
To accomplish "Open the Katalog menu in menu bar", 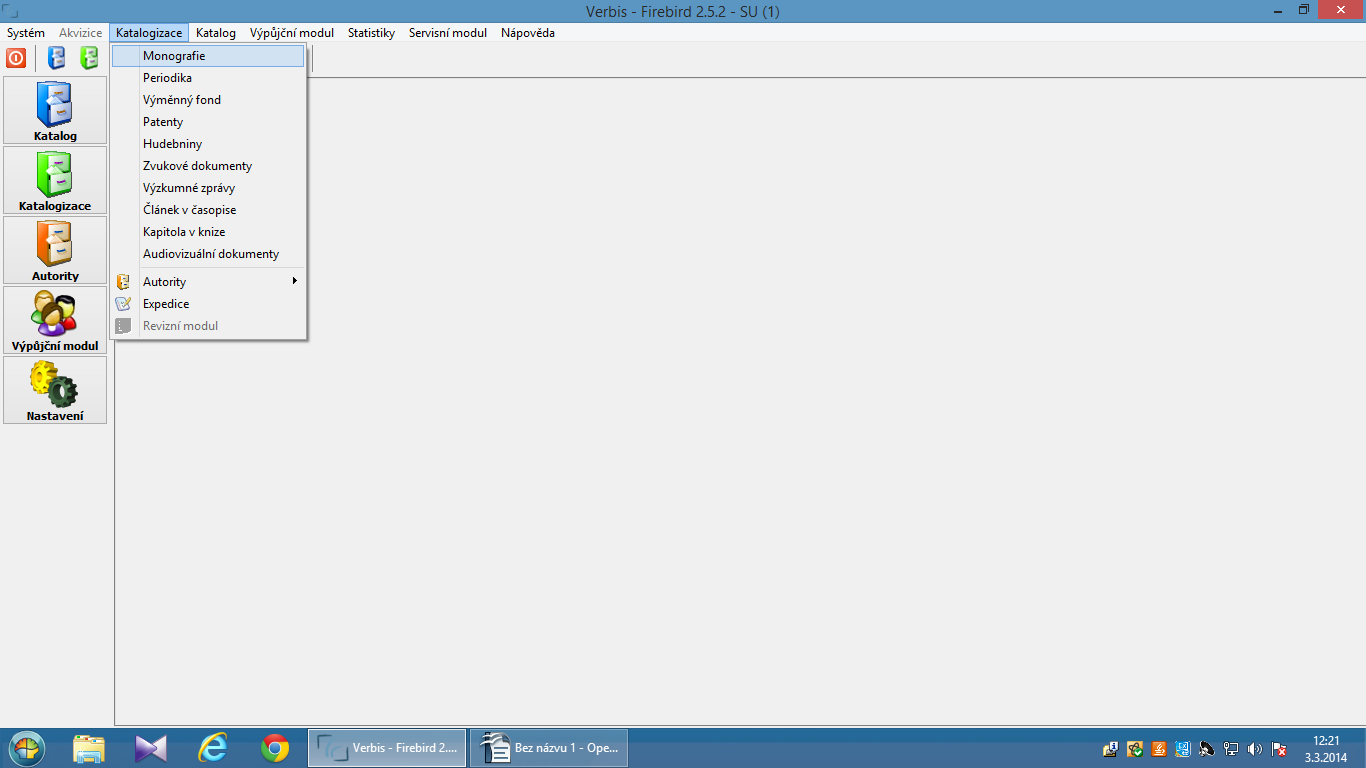I will (216, 33).
